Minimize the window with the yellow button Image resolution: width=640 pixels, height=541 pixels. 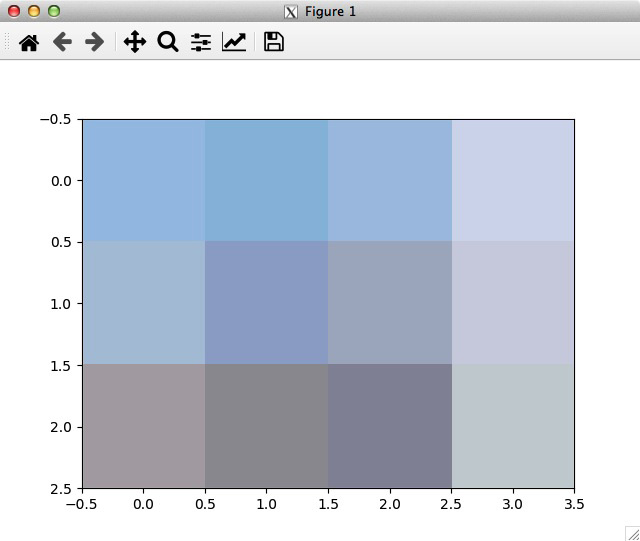(33, 11)
